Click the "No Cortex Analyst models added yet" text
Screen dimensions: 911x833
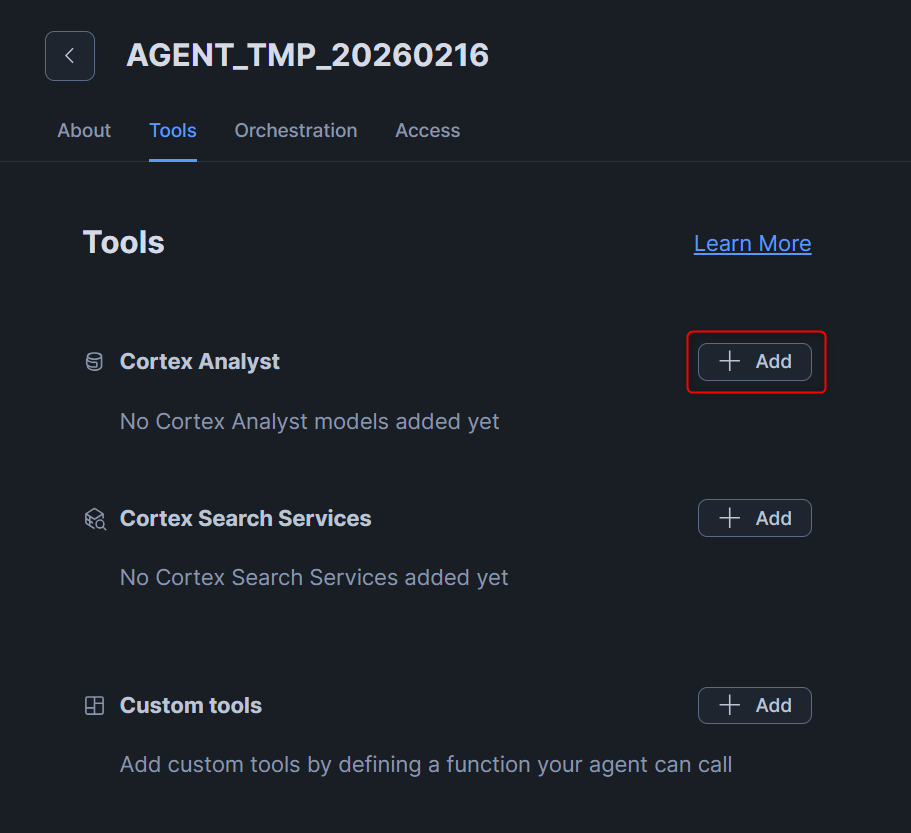310,422
